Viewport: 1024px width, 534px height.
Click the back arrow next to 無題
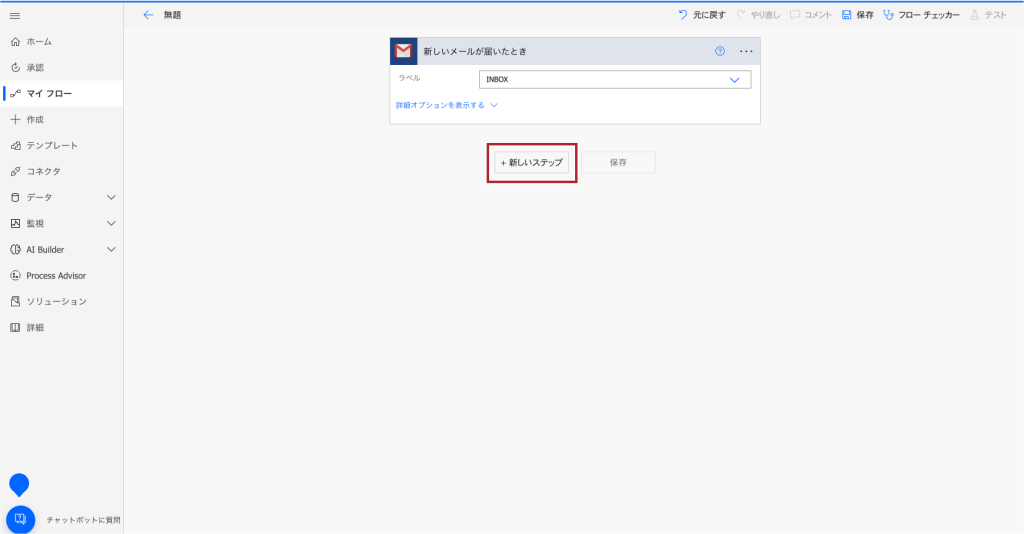pyautogui.click(x=149, y=15)
